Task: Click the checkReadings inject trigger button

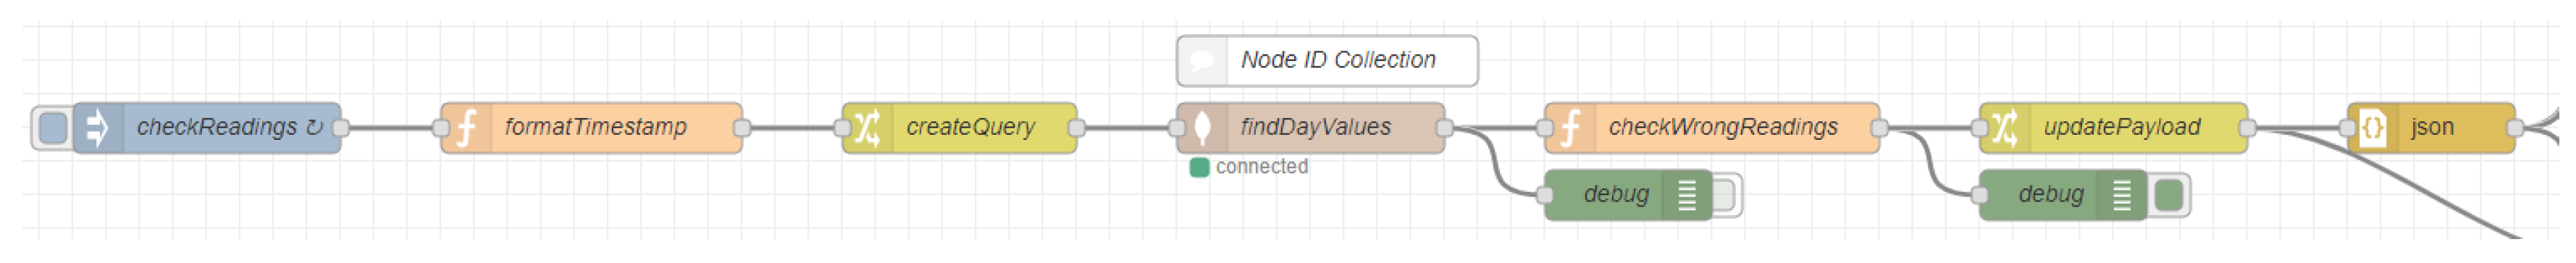Action: (x=52, y=128)
